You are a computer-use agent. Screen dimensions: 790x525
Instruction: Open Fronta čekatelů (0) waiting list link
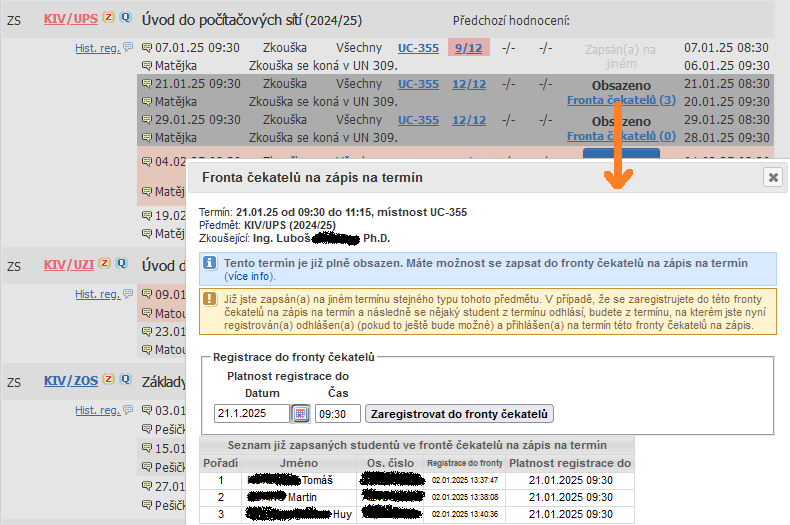pyautogui.click(x=621, y=136)
